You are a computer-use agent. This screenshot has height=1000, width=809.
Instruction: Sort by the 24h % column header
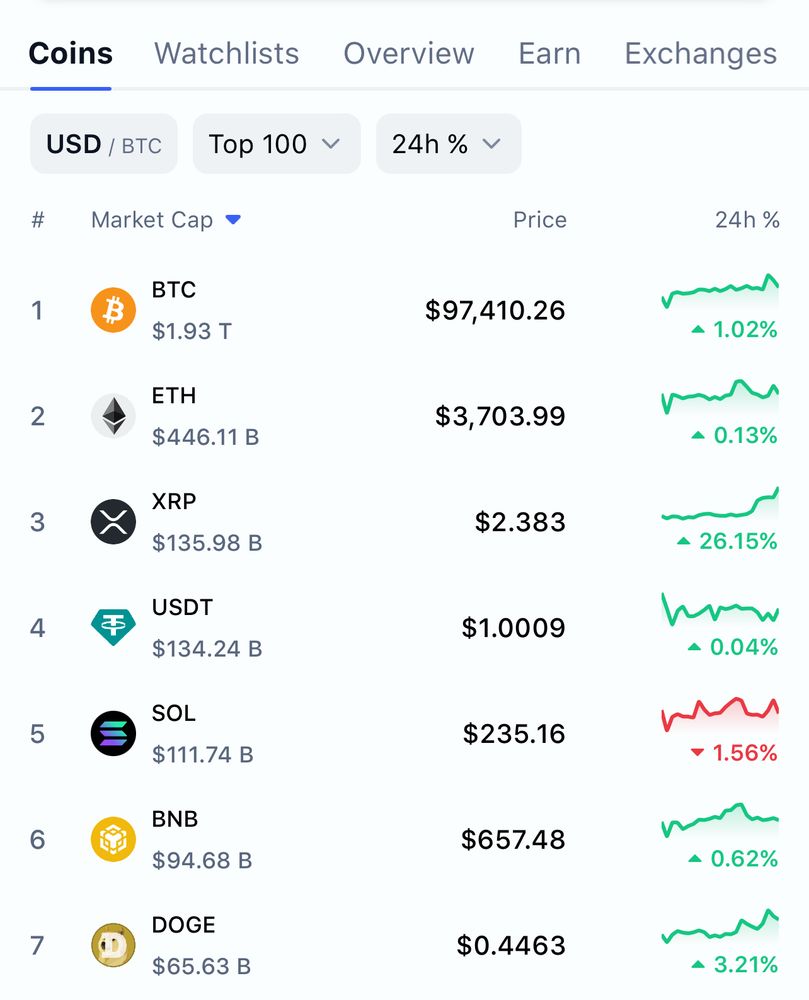point(747,220)
